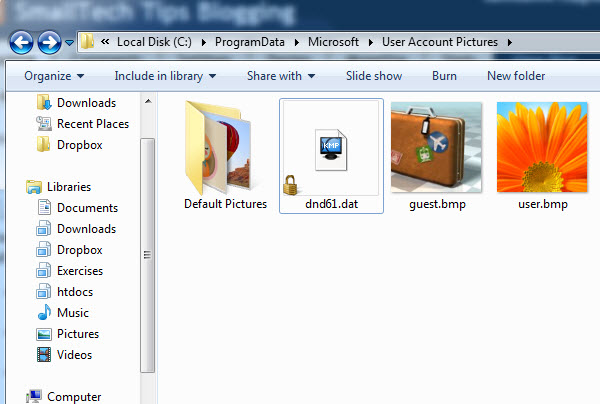Click the Dropbox library icon
The width and height of the screenshot is (600, 404).
(x=44, y=249)
